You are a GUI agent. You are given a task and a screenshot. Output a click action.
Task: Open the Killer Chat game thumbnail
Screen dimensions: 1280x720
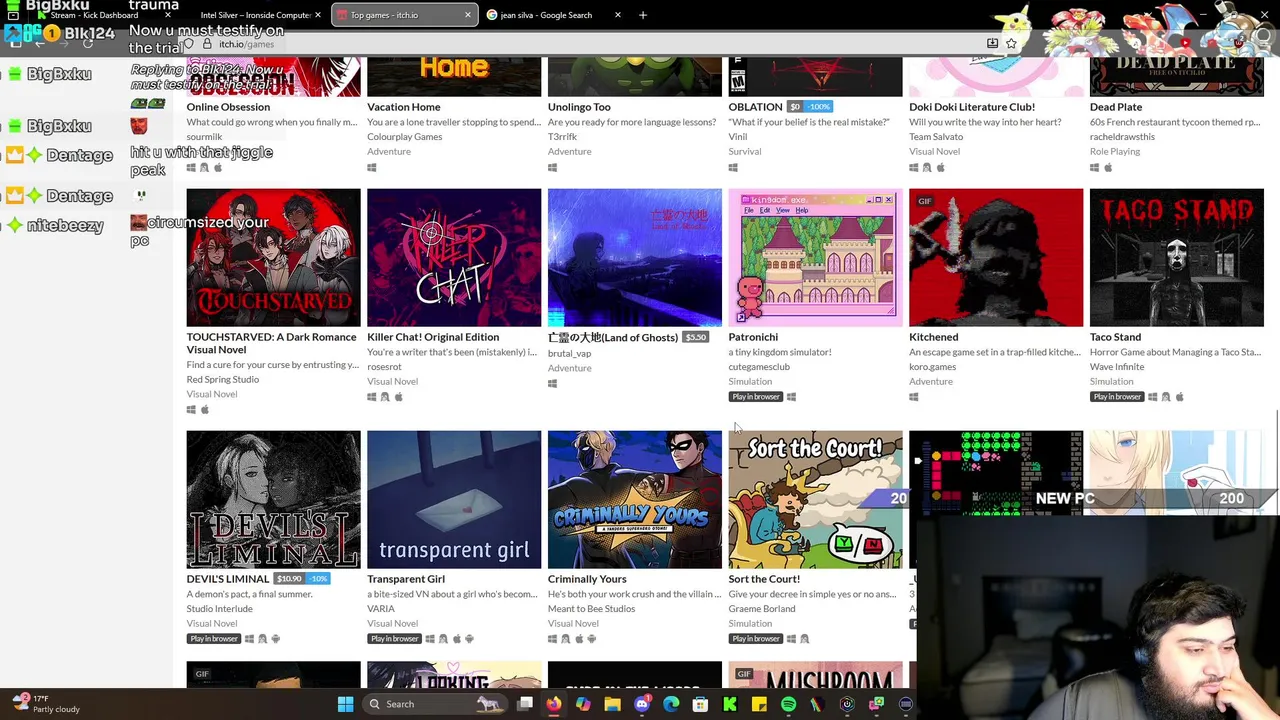tap(454, 258)
